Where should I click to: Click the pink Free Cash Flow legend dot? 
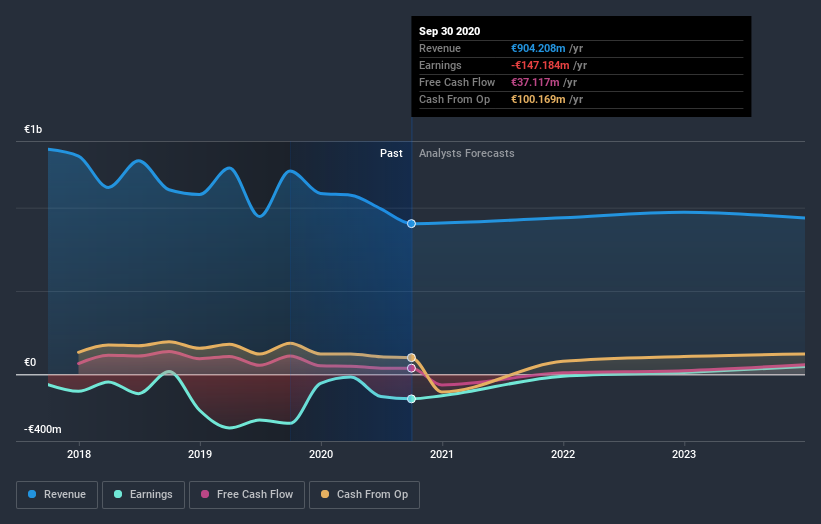[x=205, y=494]
